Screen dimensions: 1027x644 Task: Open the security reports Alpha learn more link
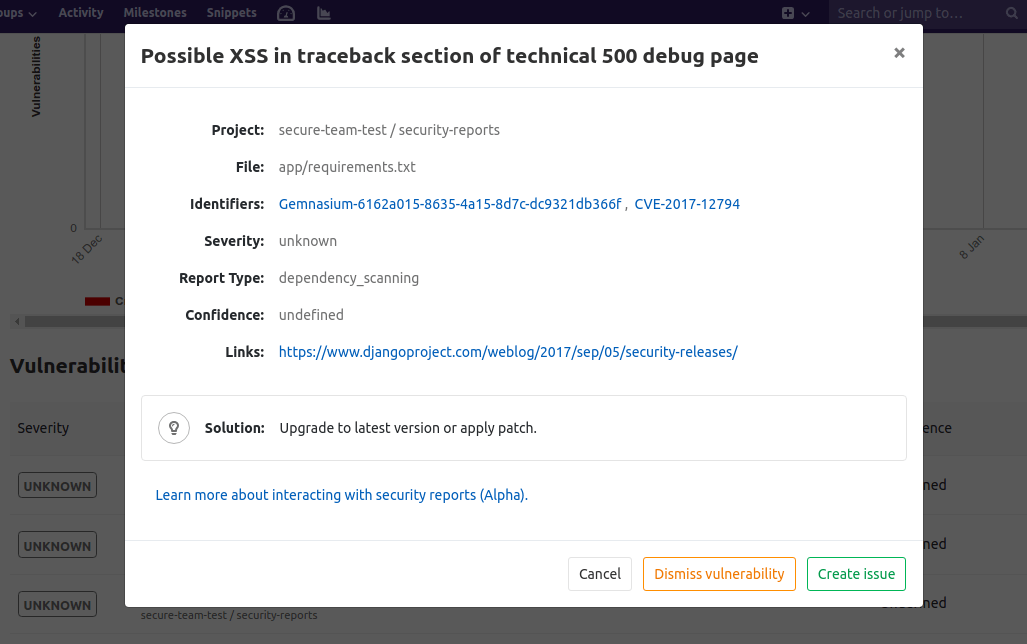(x=341, y=494)
